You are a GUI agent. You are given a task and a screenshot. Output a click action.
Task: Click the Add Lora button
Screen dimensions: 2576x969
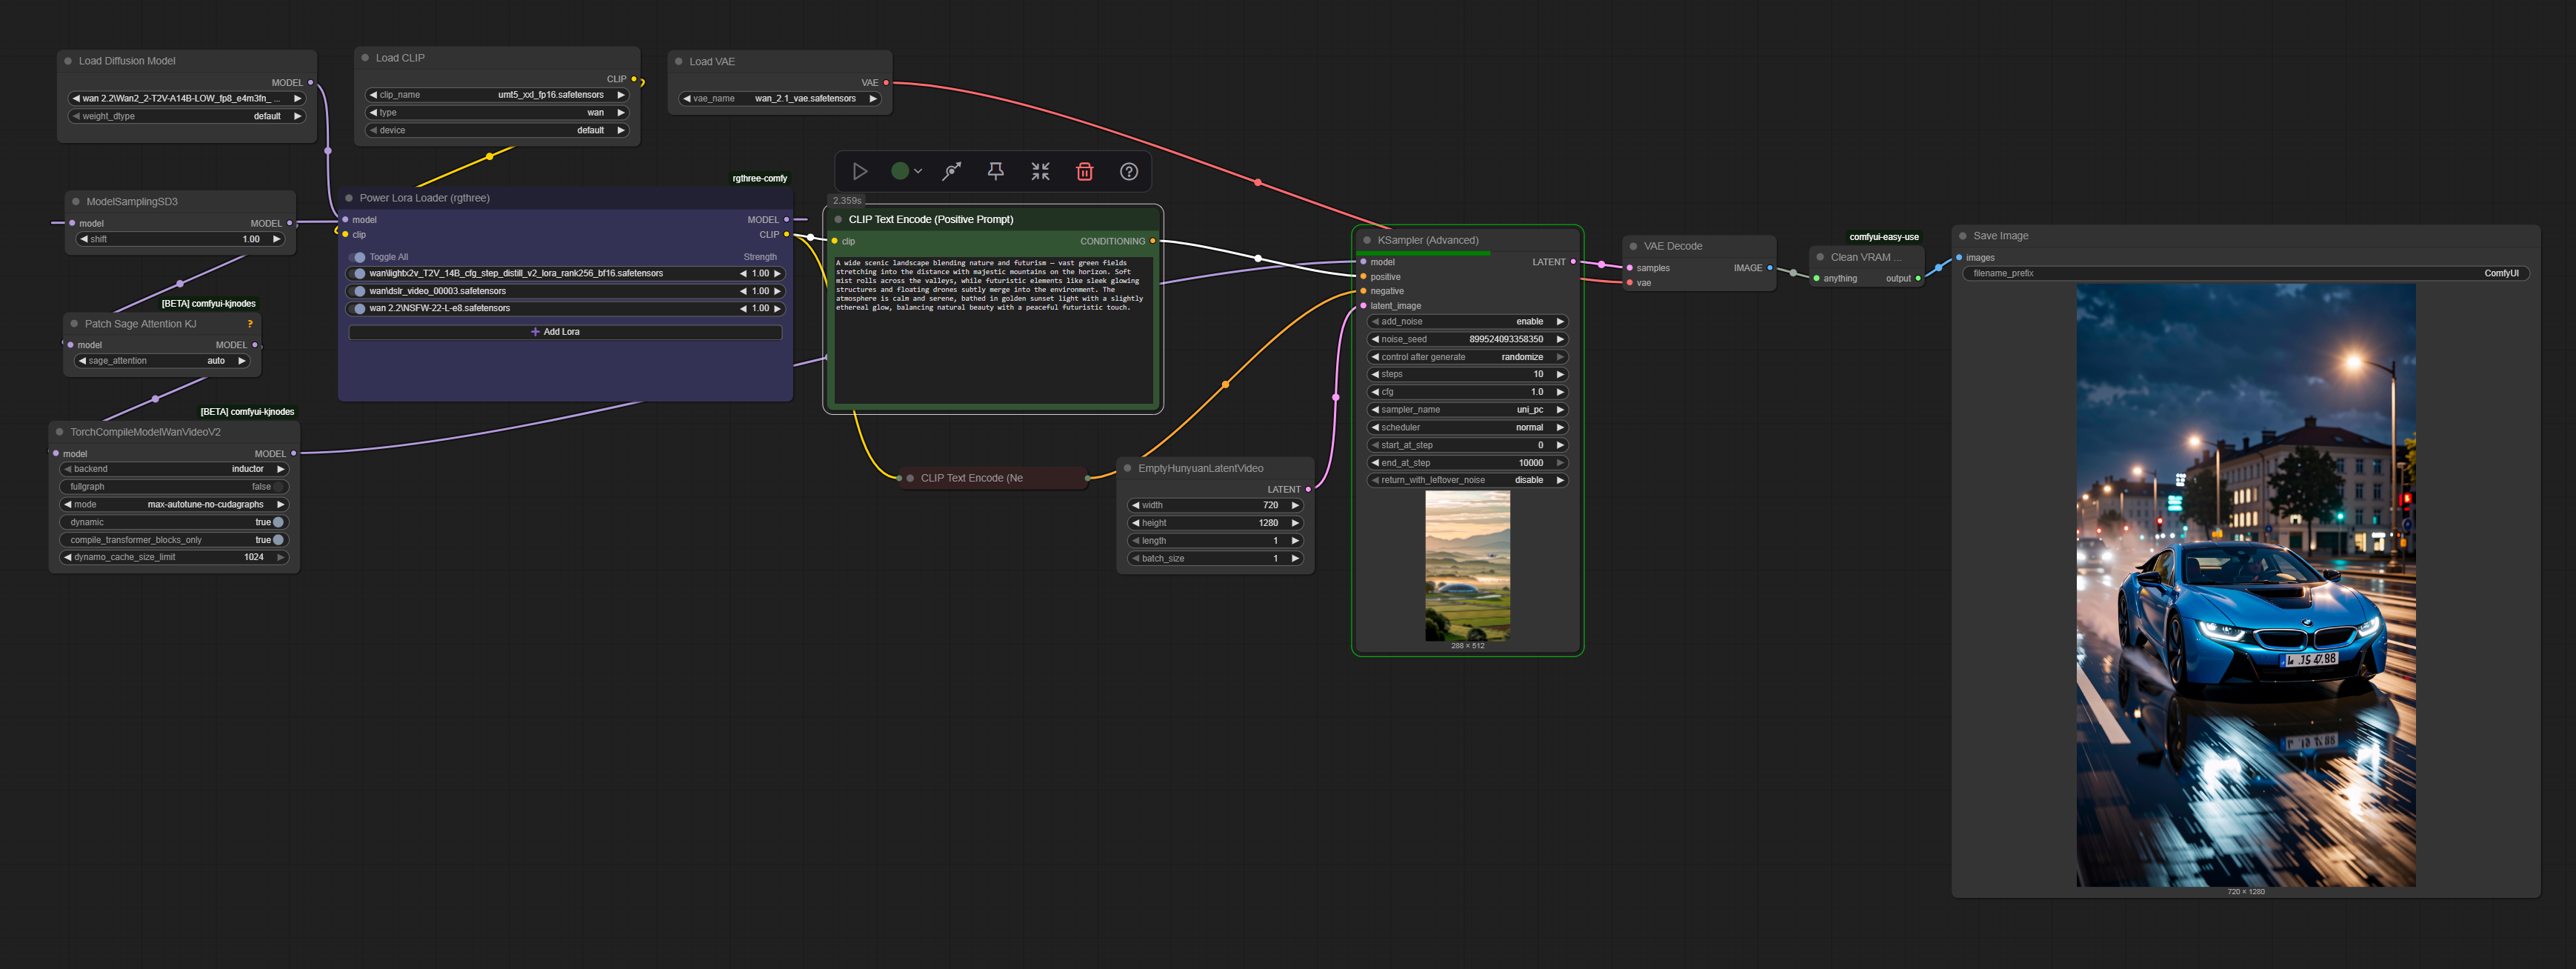tap(564, 332)
